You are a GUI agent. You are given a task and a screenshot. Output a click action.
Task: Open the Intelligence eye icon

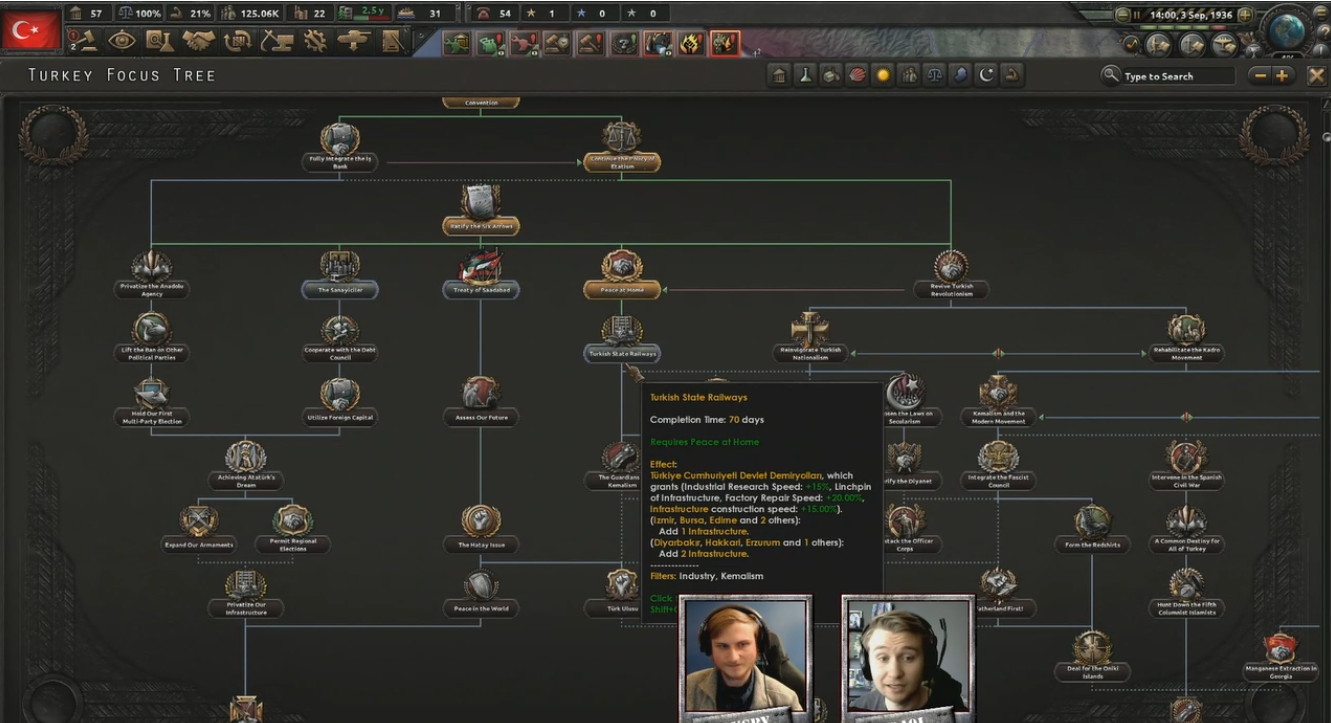[122, 40]
